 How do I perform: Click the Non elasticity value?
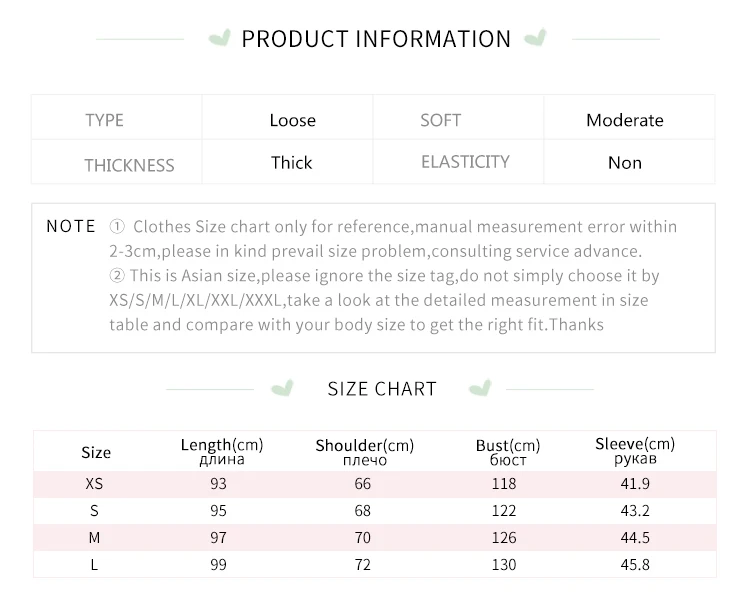click(x=625, y=163)
